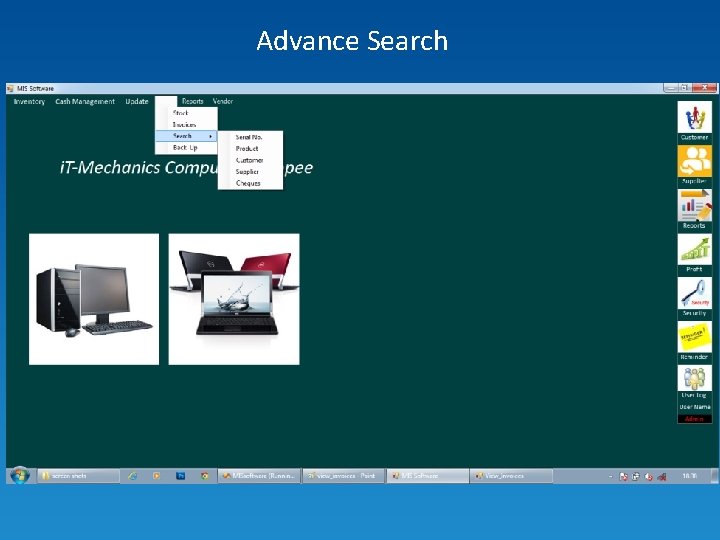Click the desktop computer picture
This screenshot has width=720, height=540.
point(94,299)
